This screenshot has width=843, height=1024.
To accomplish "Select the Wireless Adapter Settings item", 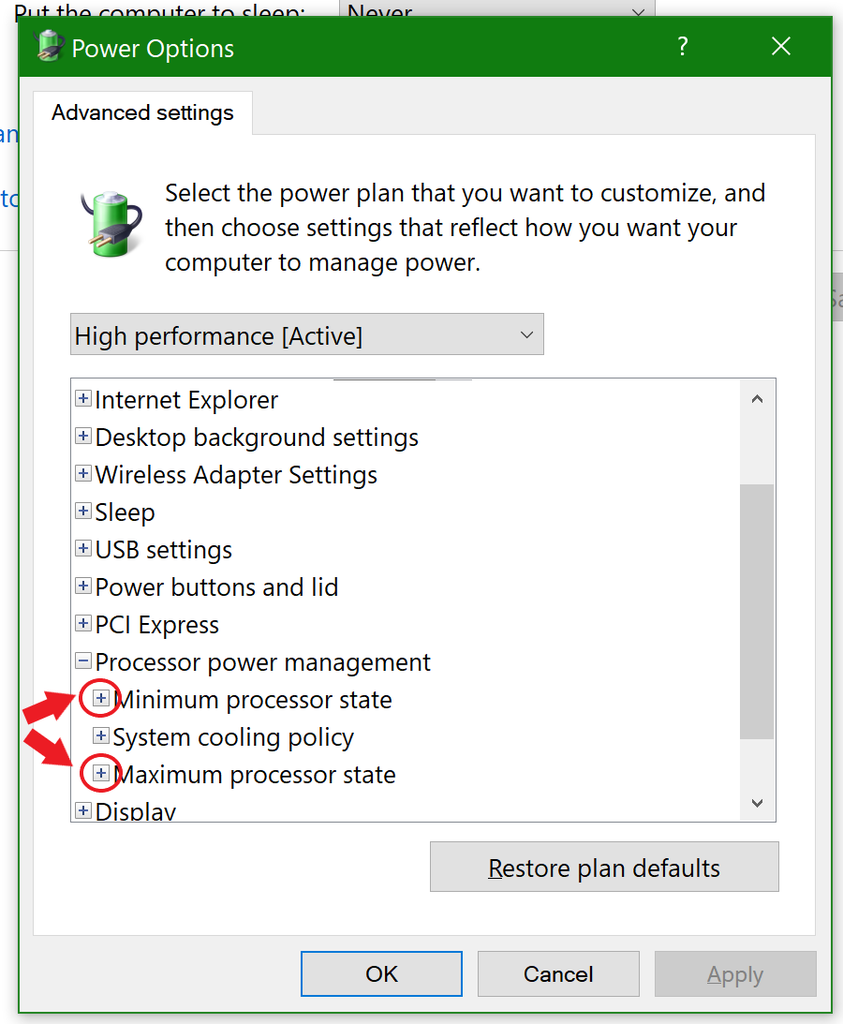I will click(x=236, y=475).
